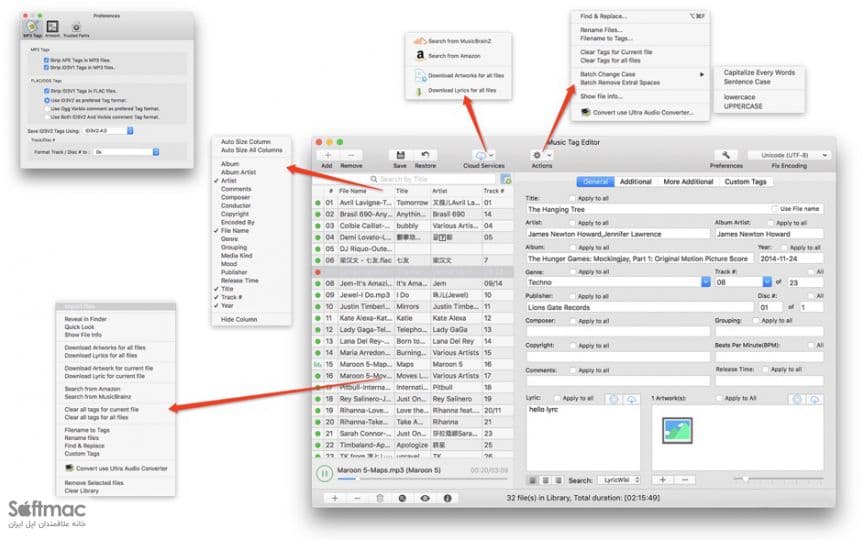Choose Reveal in Finder context menu item

pos(85,319)
